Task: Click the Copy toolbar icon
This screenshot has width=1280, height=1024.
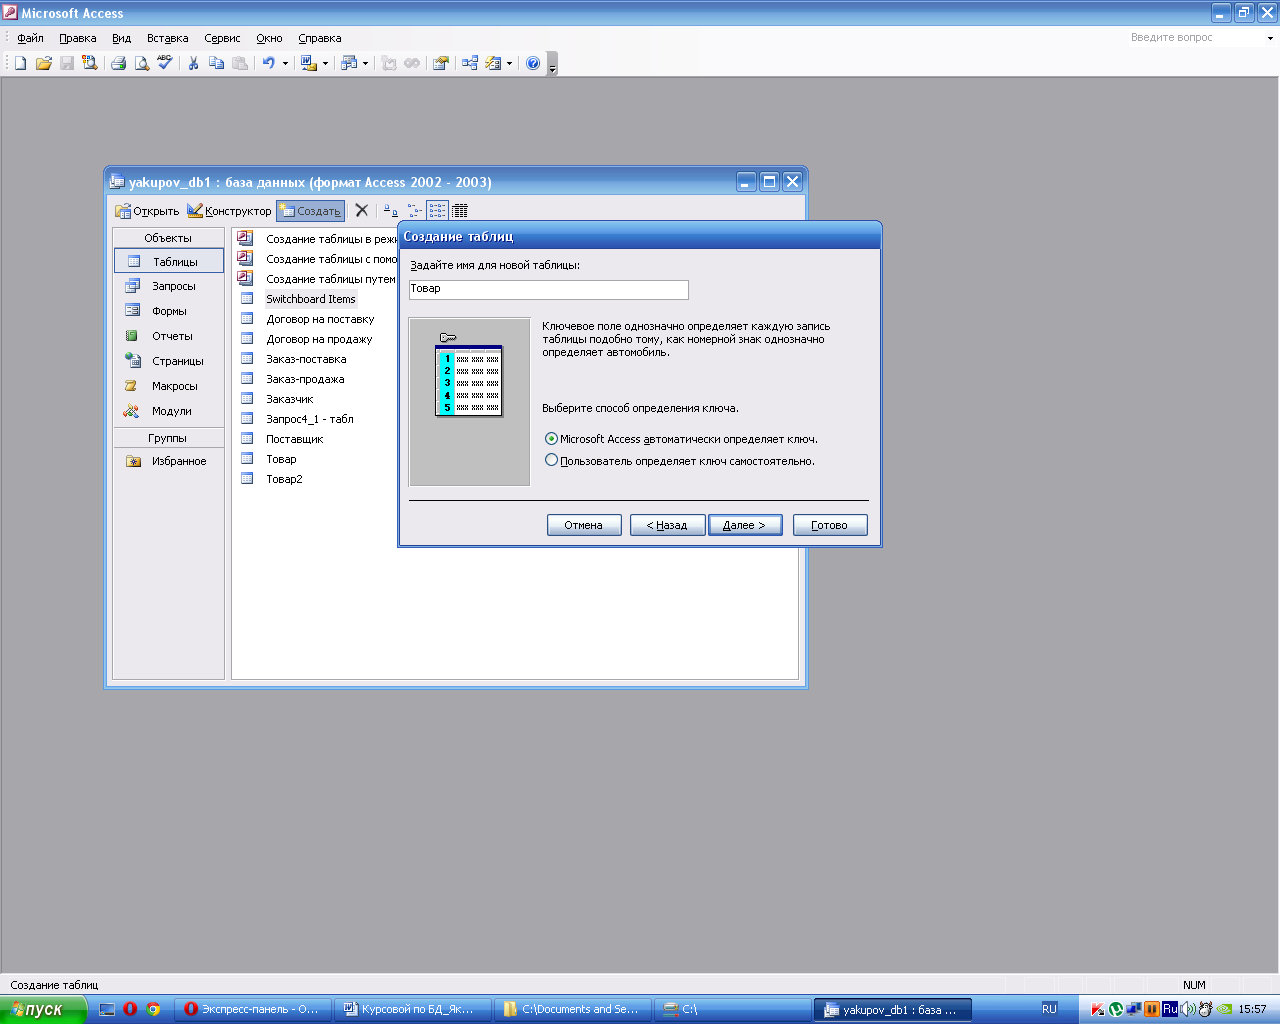Action: click(216, 63)
